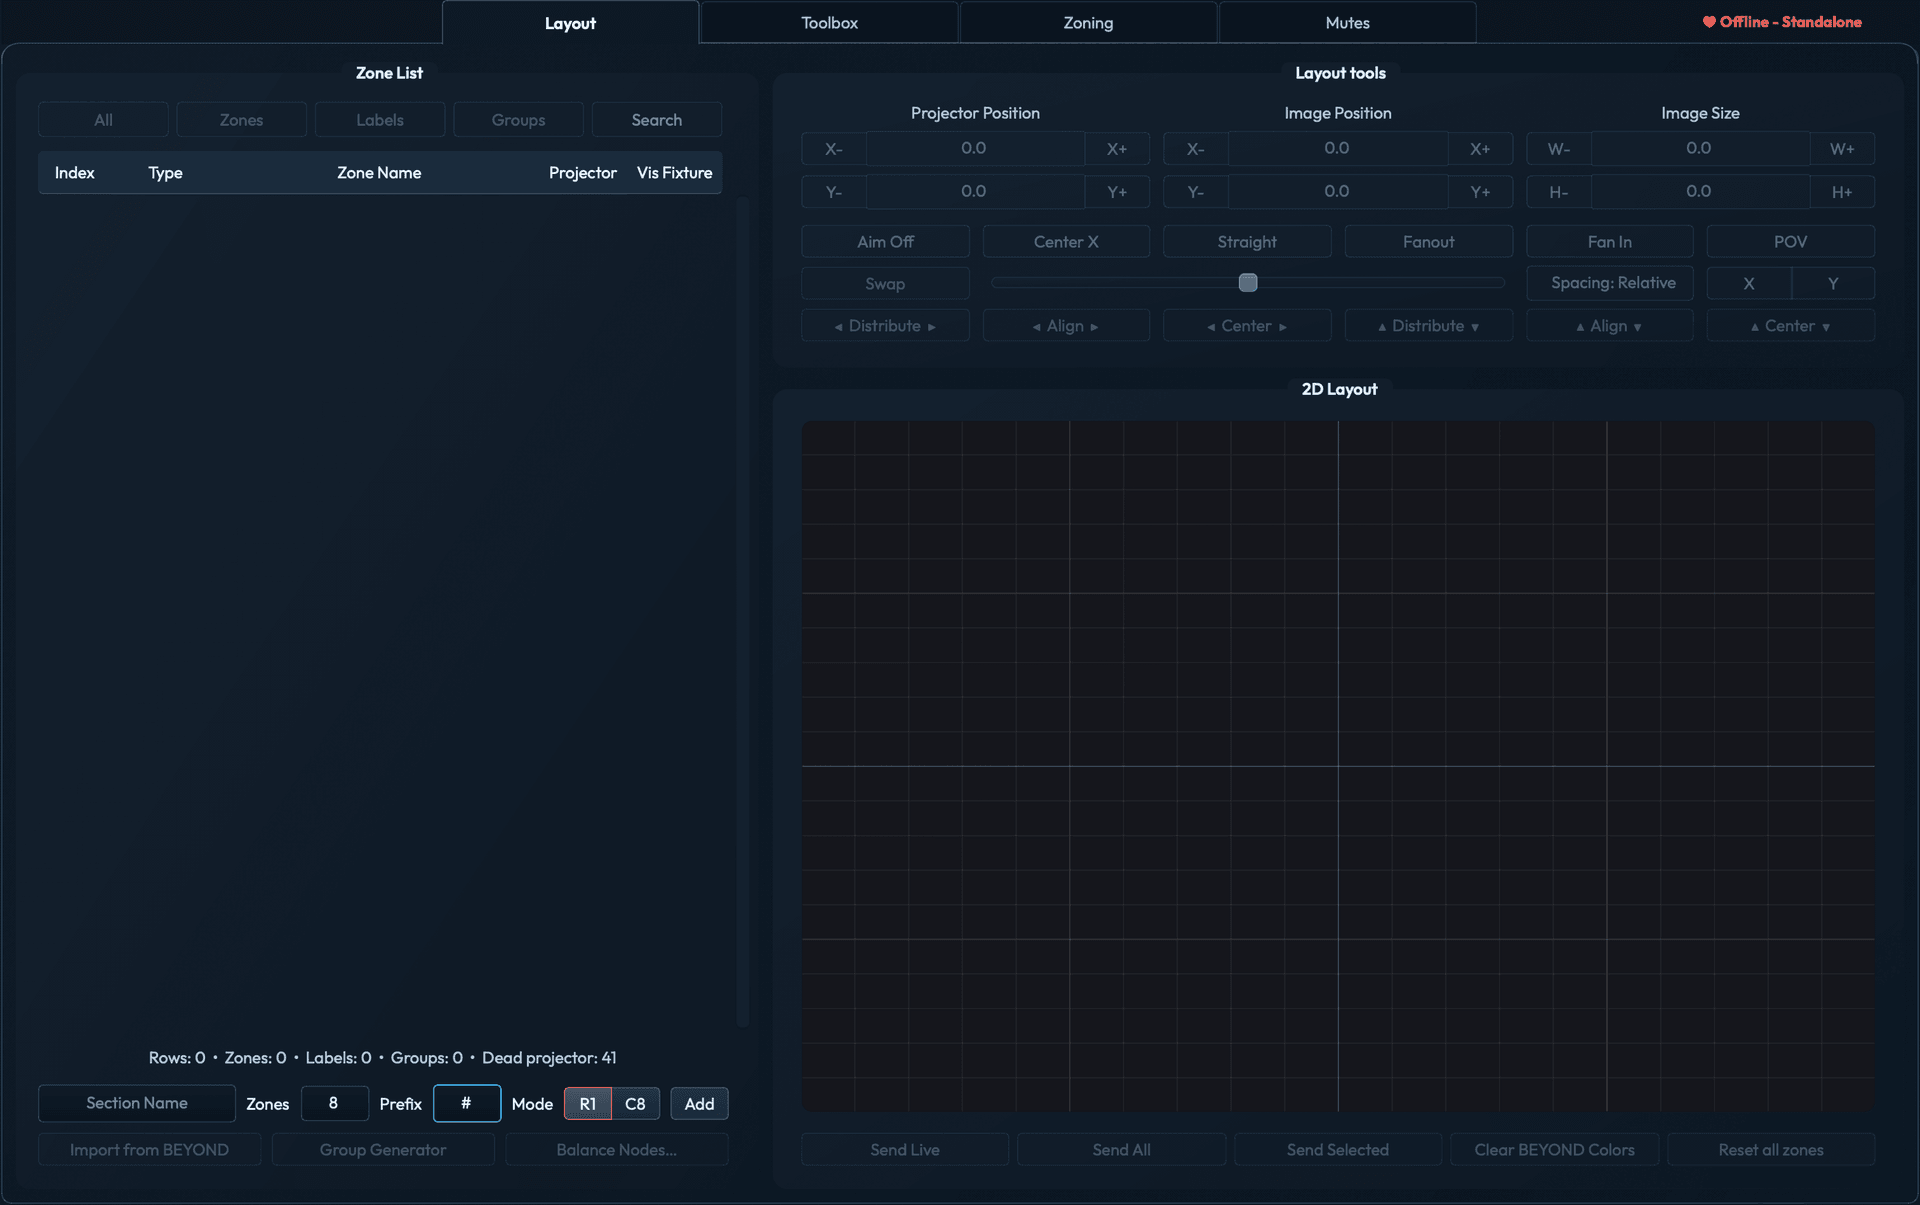Viewport: 1920px width, 1205px height.
Task: Switch to the Toolbox tab
Action: (x=829, y=22)
